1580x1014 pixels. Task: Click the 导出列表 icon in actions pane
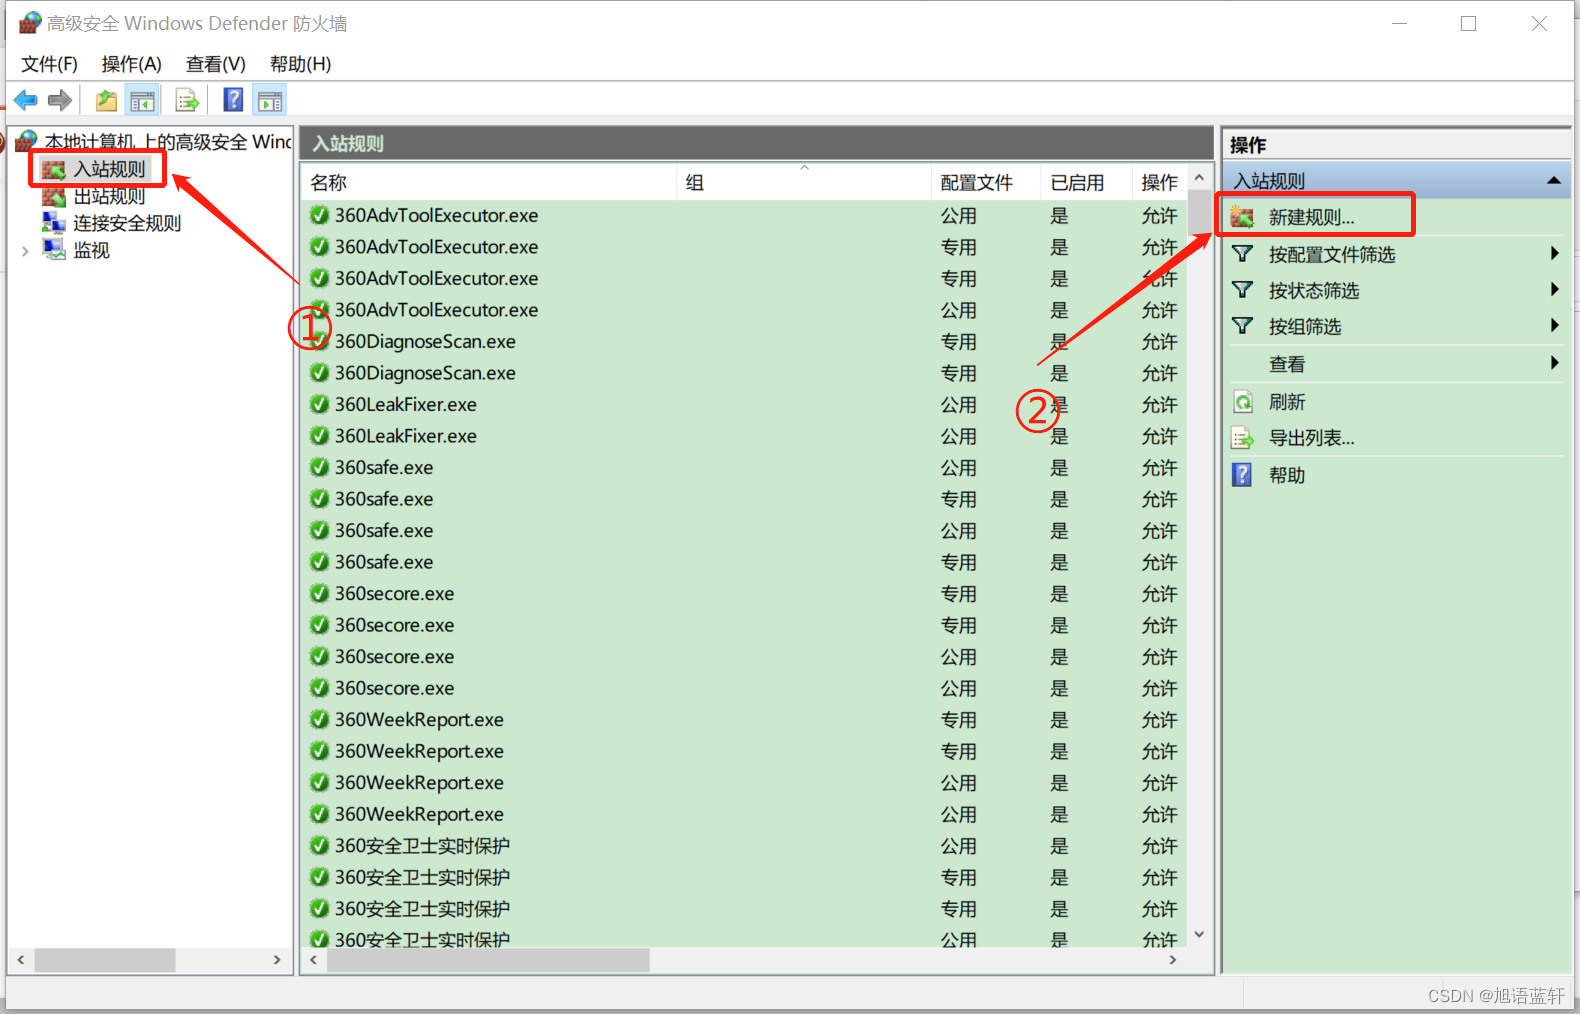(1242, 438)
